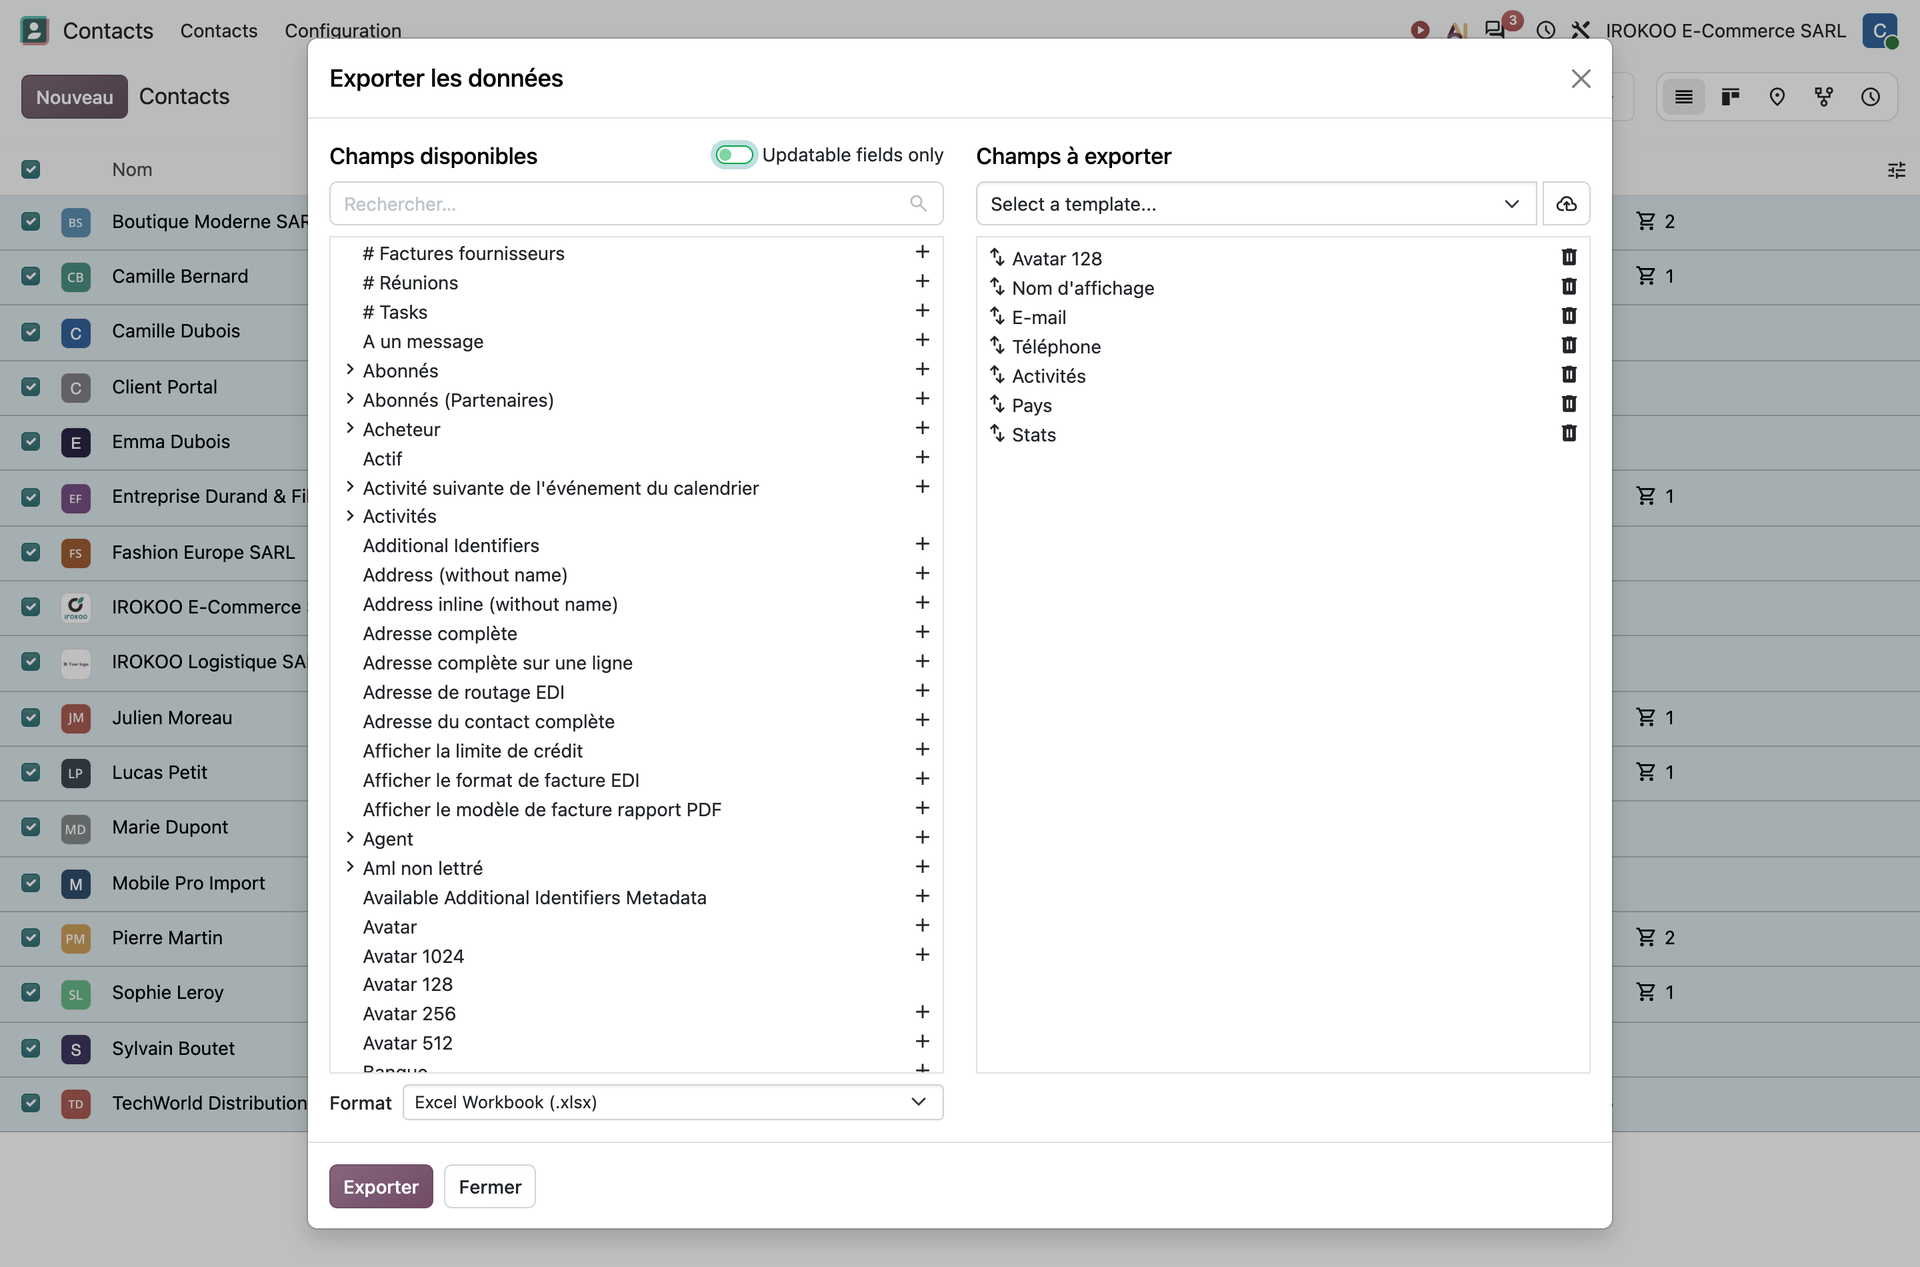
Task: Add the Adresse complète field
Action: (x=922, y=632)
